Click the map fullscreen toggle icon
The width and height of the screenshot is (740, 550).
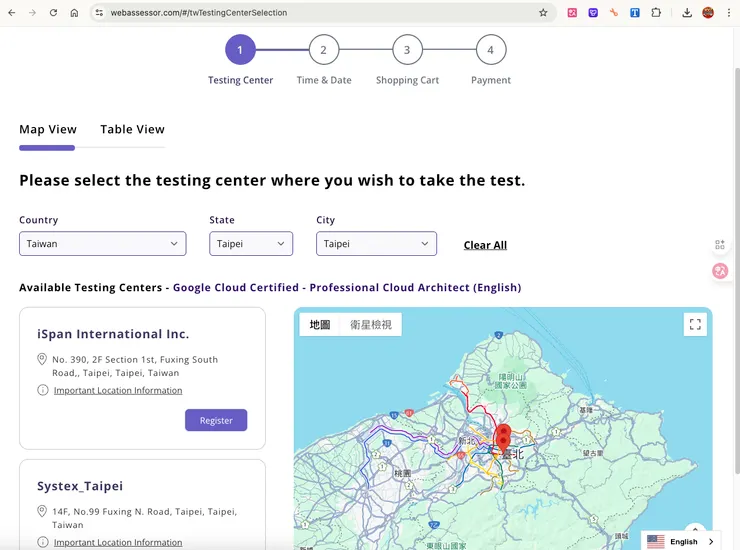pos(695,324)
